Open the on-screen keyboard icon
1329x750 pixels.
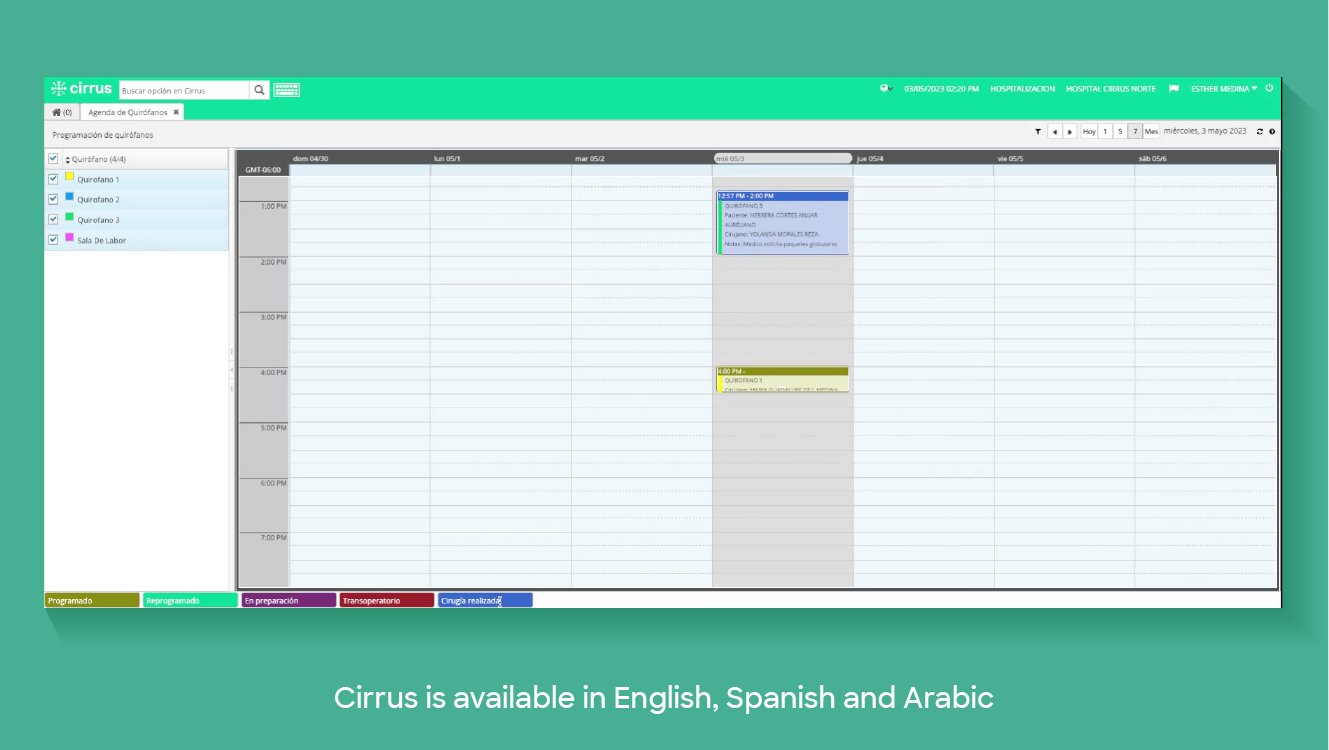tap(285, 89)
